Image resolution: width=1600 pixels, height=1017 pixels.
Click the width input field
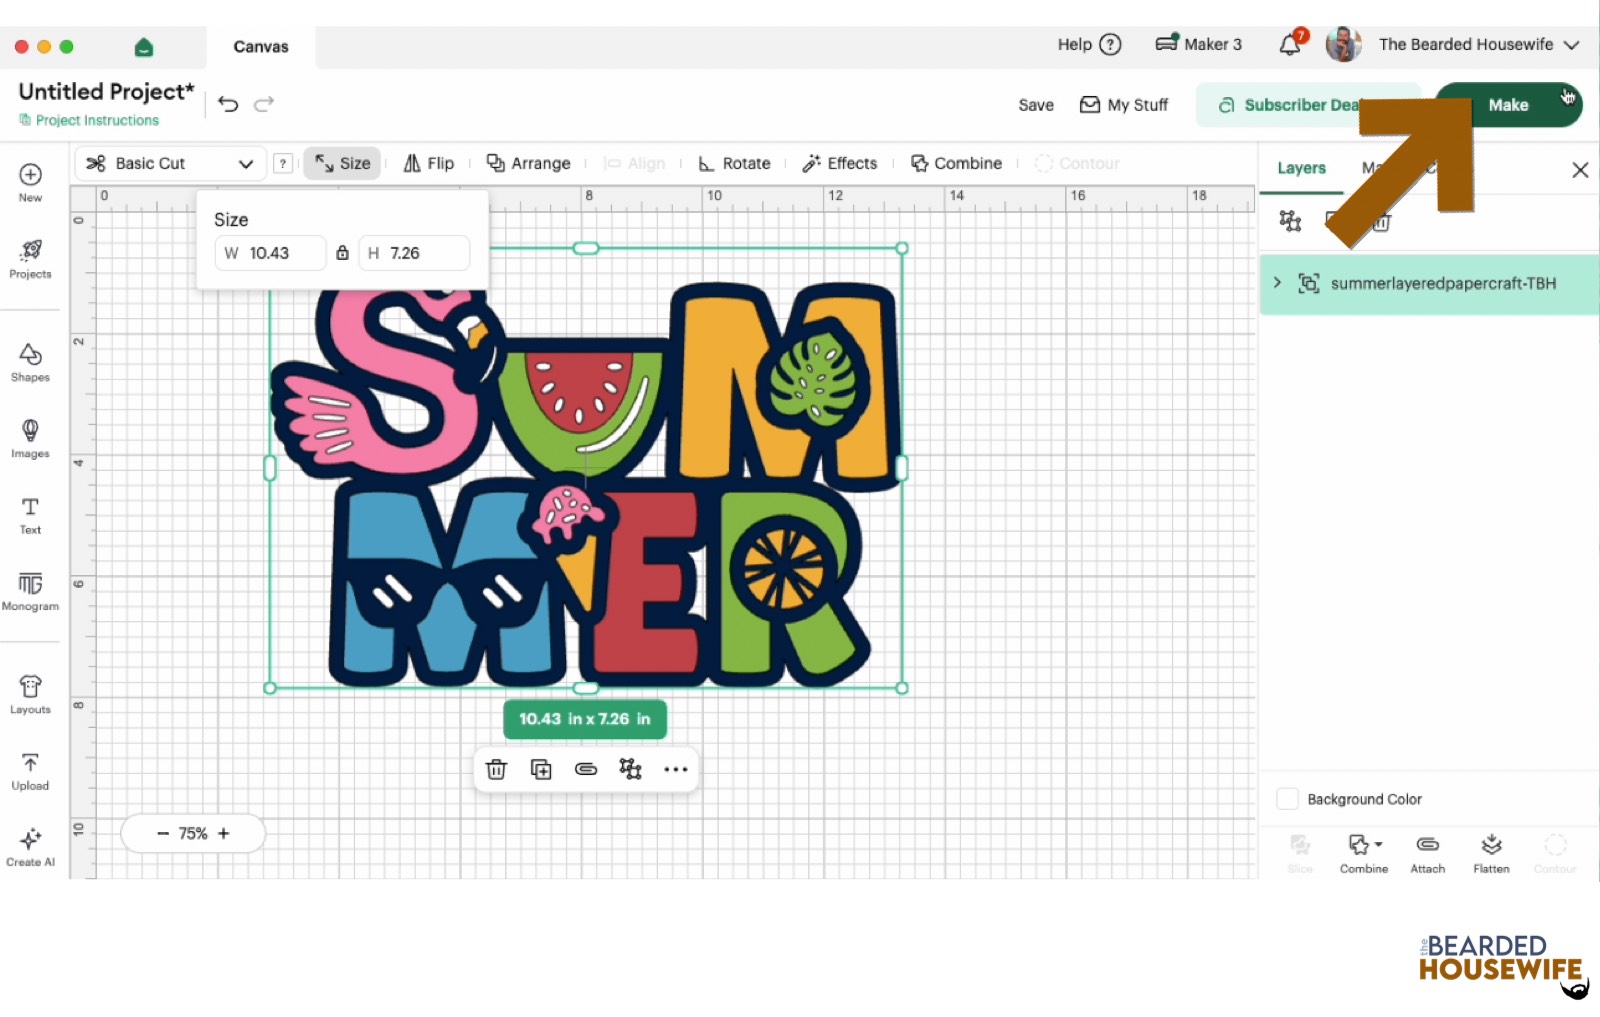pos(270,253)
